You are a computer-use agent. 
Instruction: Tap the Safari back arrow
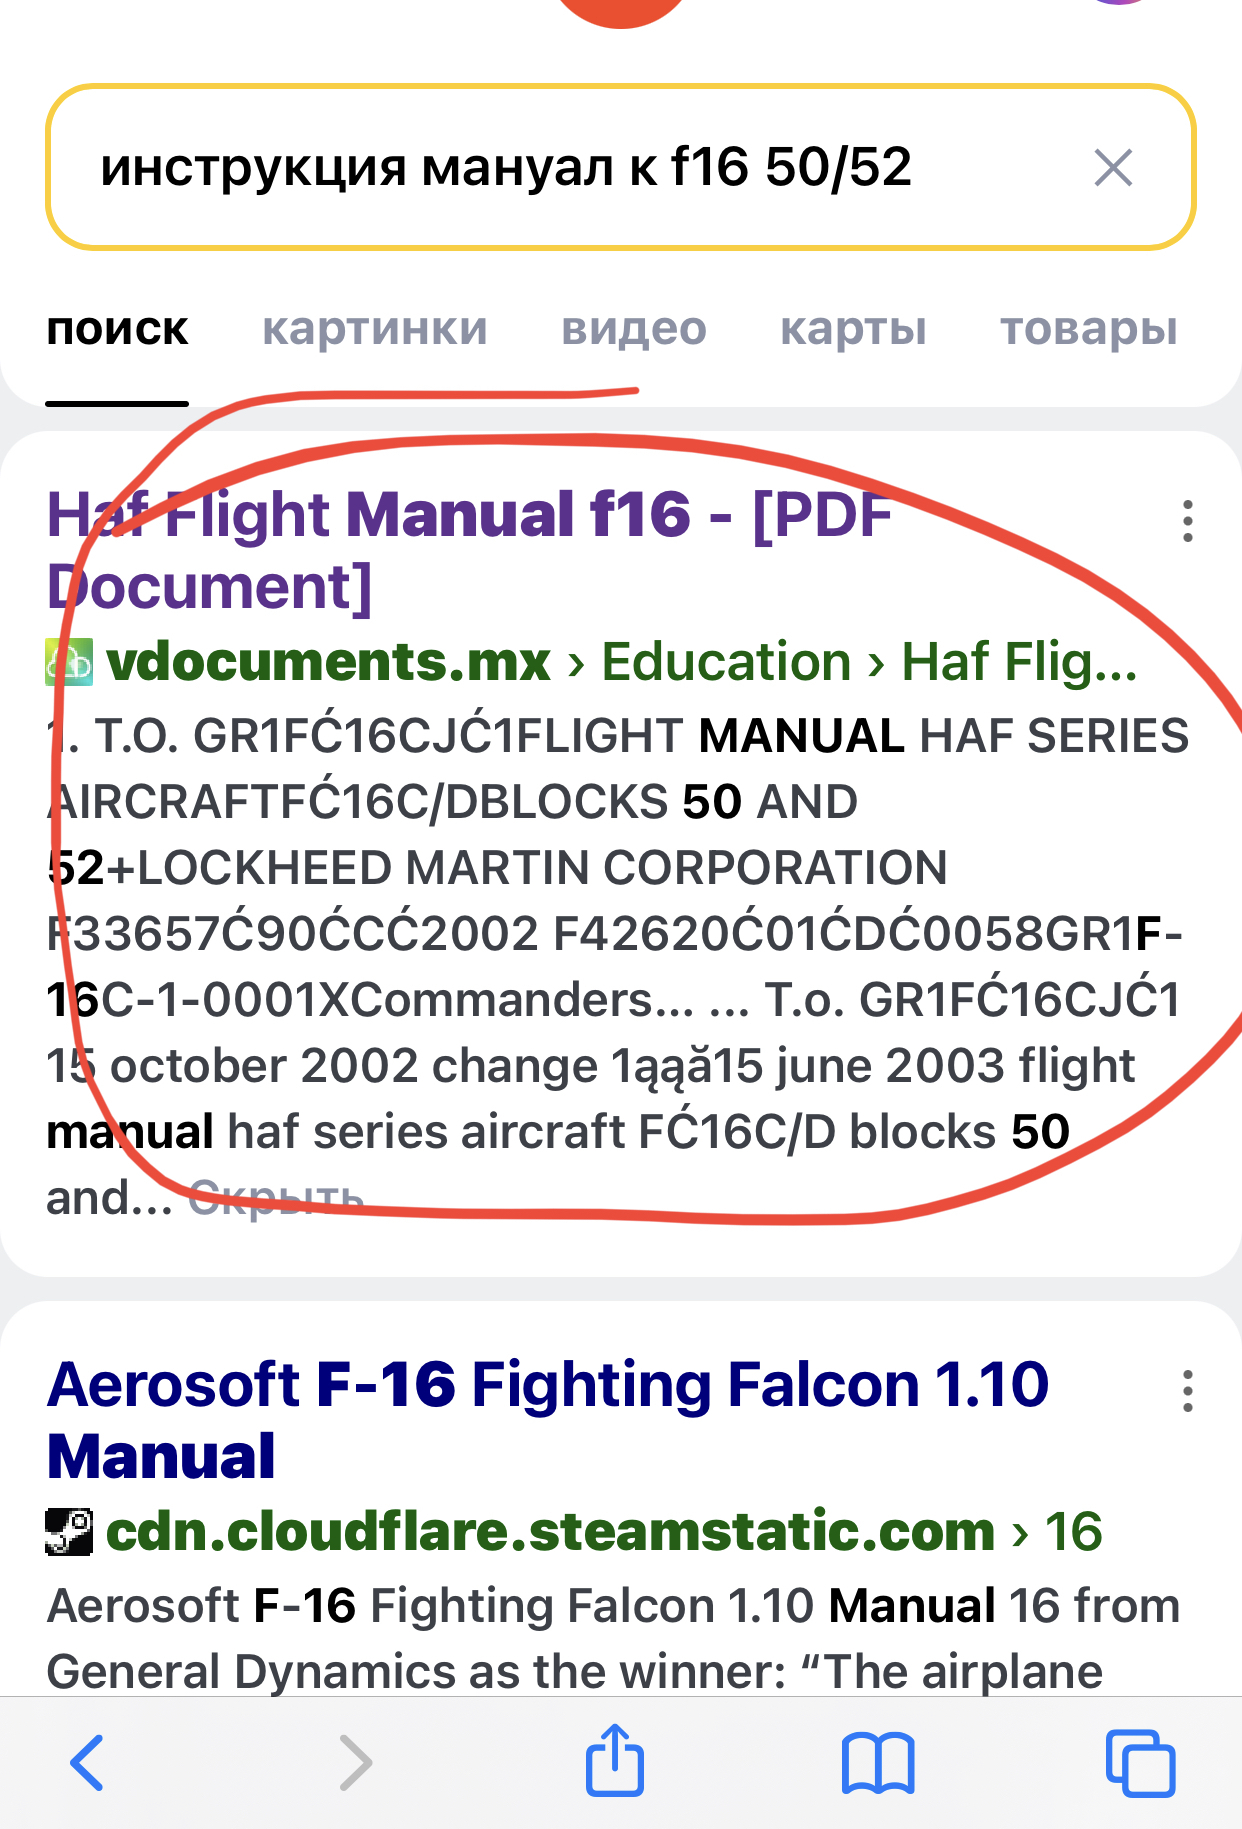(x=88, y=1762)
